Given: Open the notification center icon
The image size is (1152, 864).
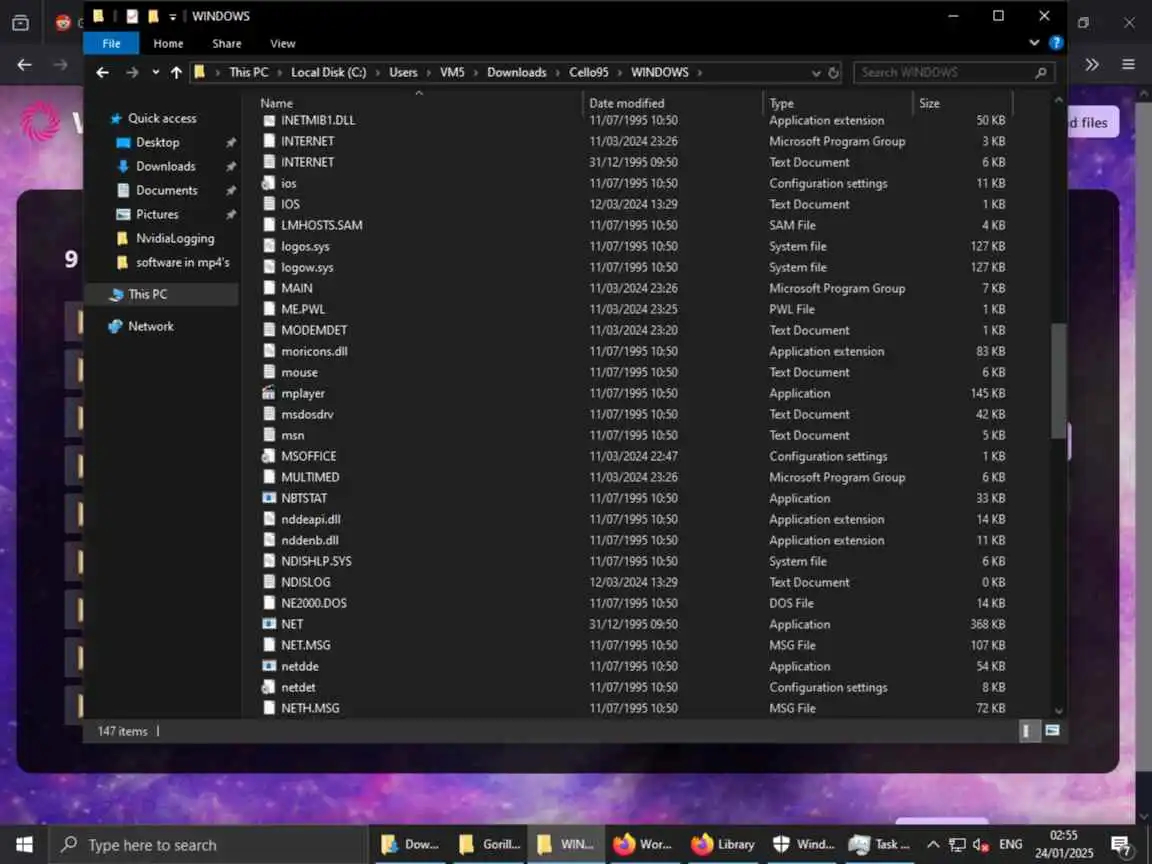Looking at the screenshot, I should [x=1121, y=846].
